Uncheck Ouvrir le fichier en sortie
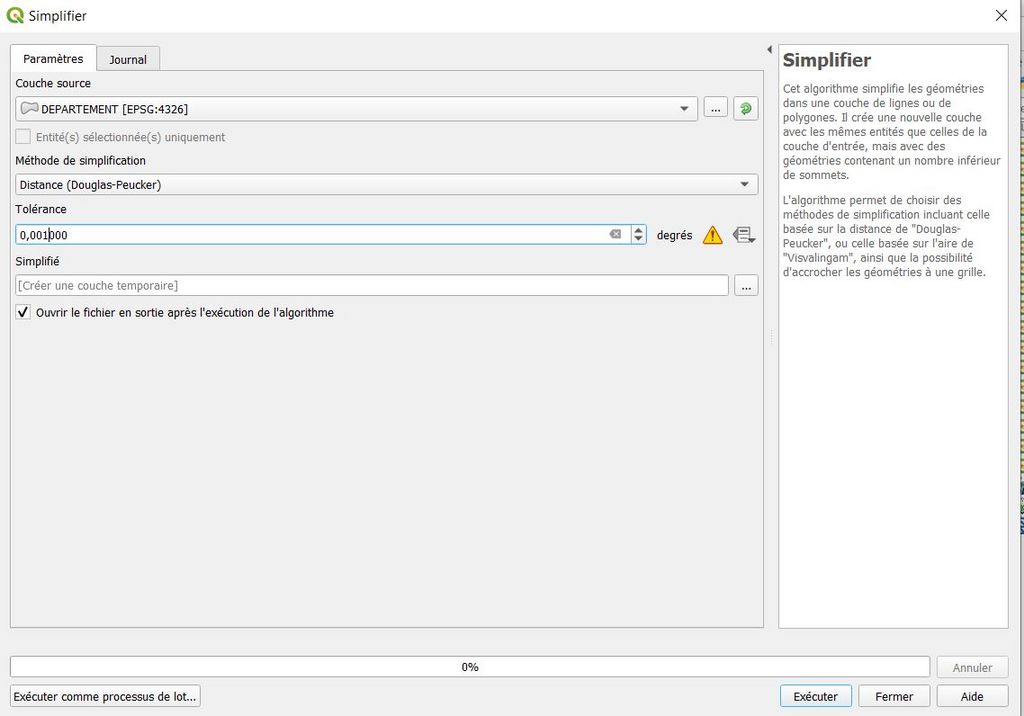1024x716 pixels. point(23,313)
